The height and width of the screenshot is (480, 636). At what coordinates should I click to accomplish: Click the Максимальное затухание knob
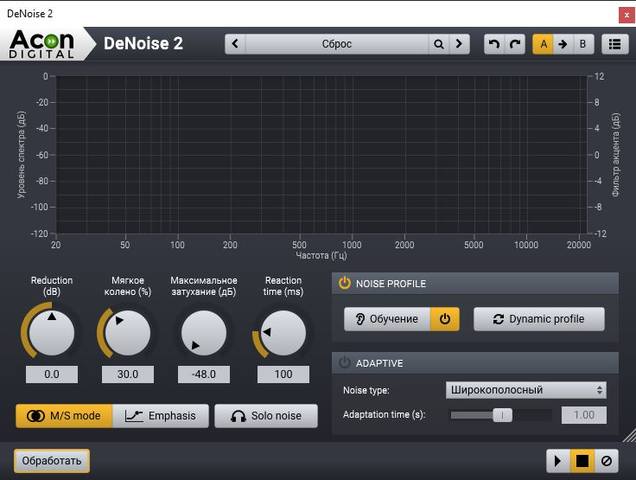pos(204,333)
